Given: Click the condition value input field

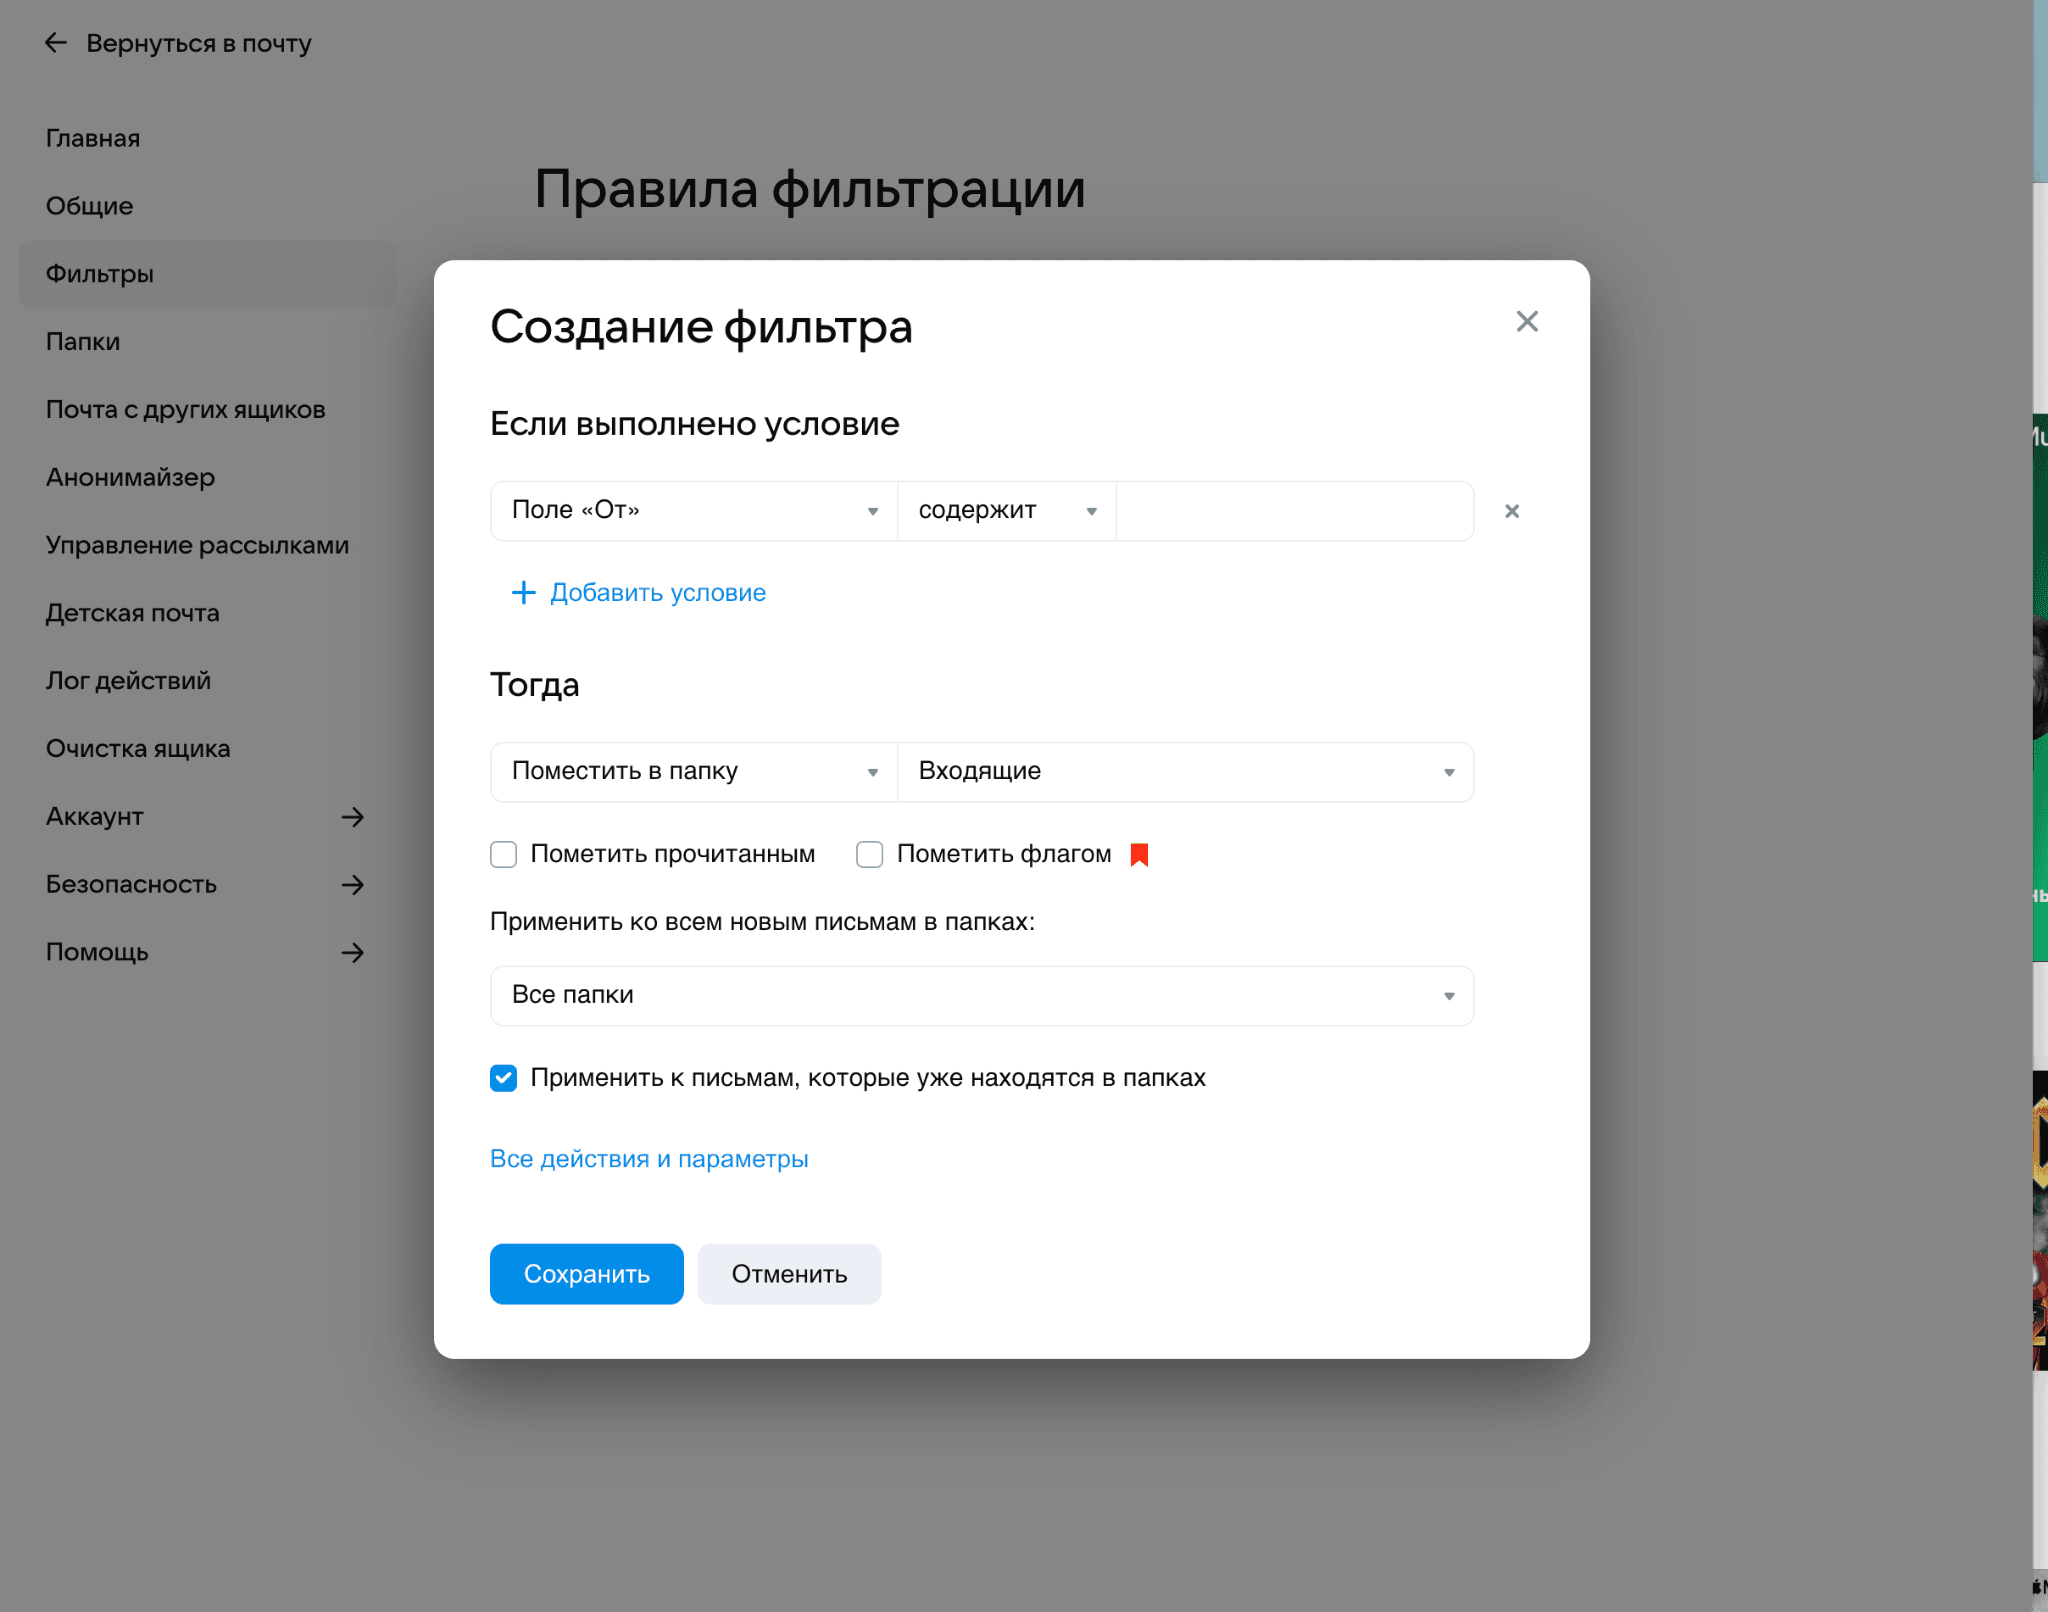Looking at the screenshot, I should point(1295,511).
